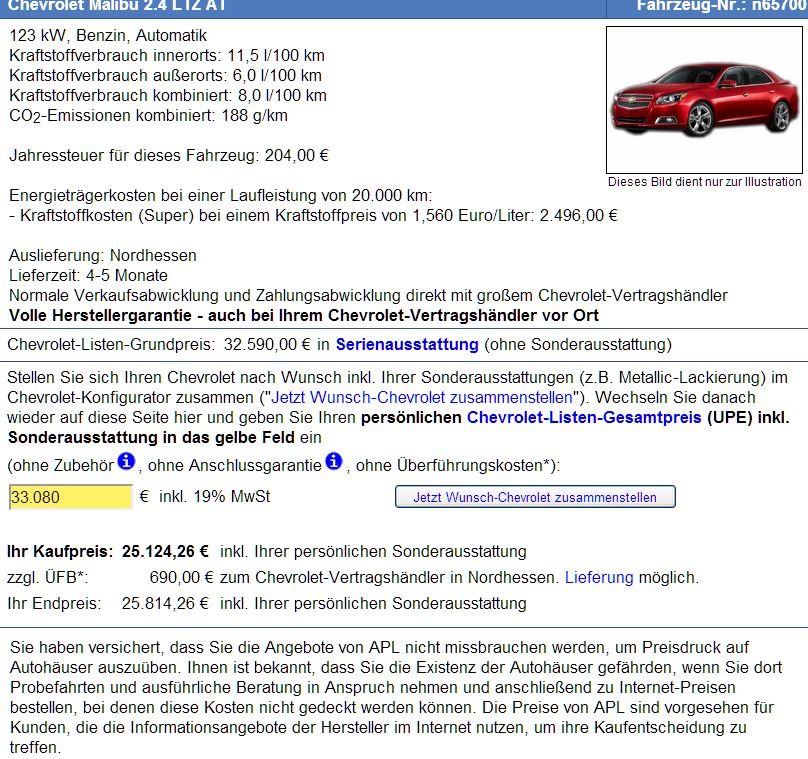Screen dimensions: 808x759
Task: Click the Listen-Grundpreis value 32.590,00 €
Action: coord(264,345)
